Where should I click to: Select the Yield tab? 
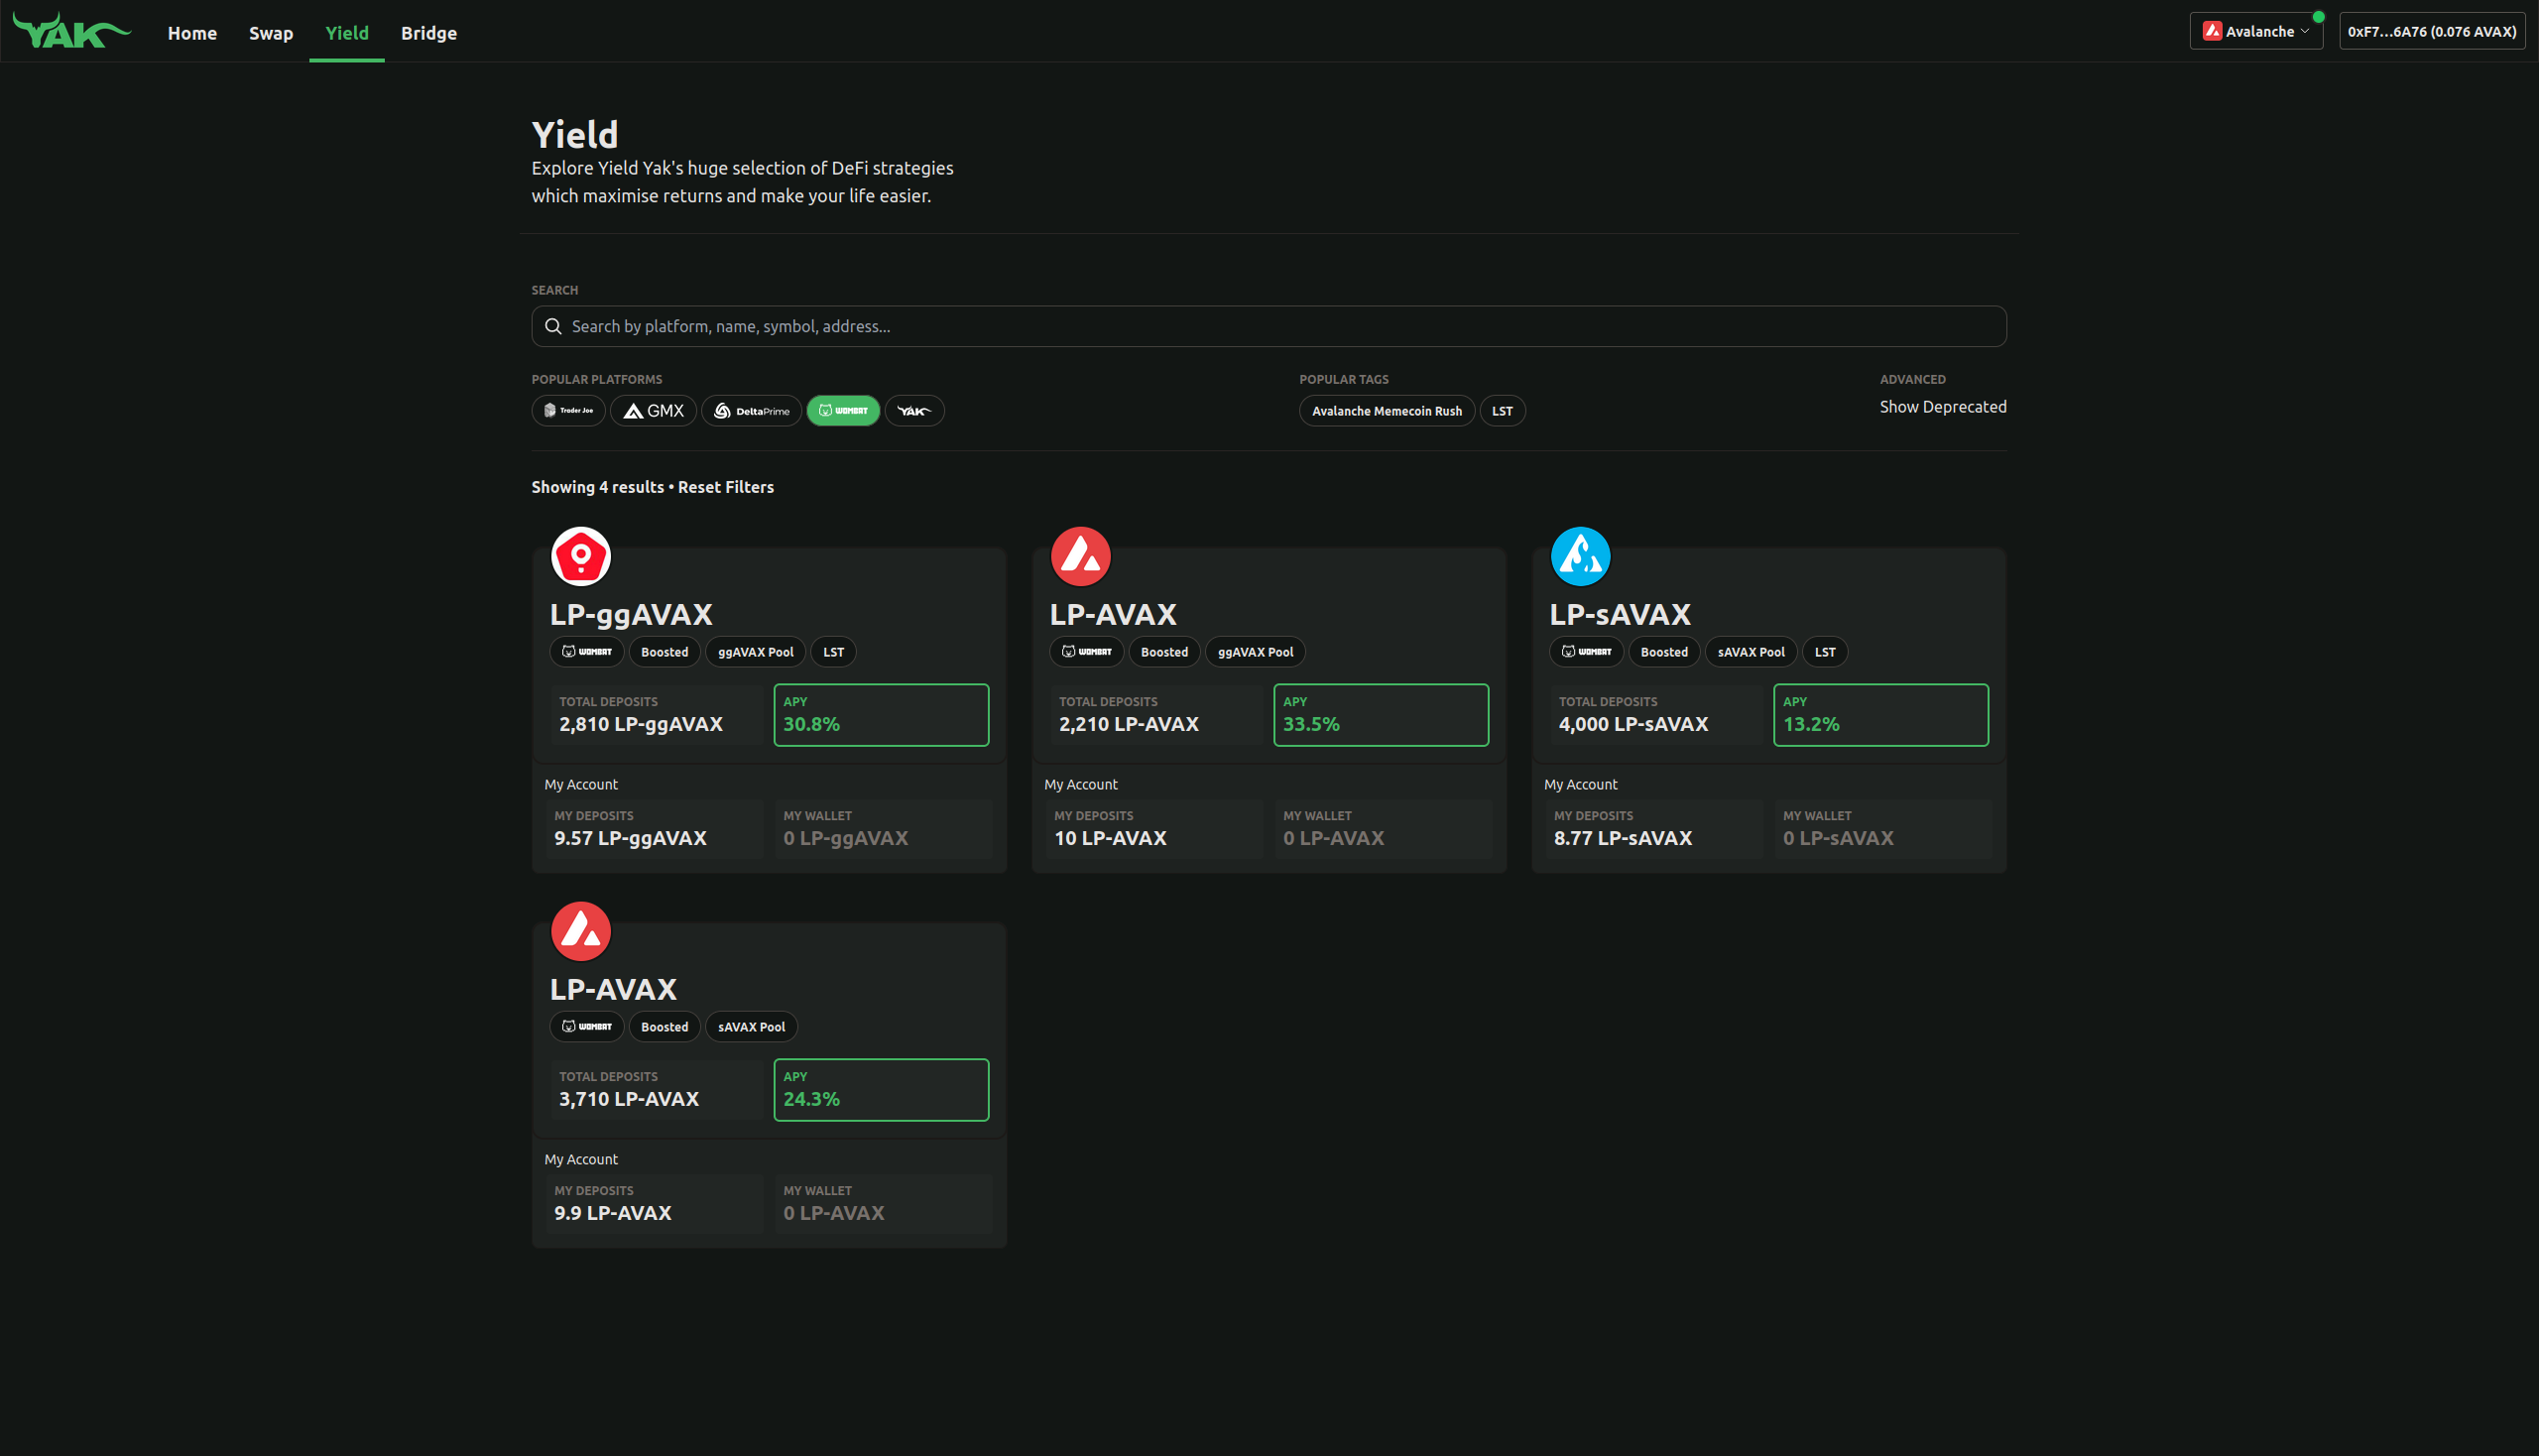(347, 33)
